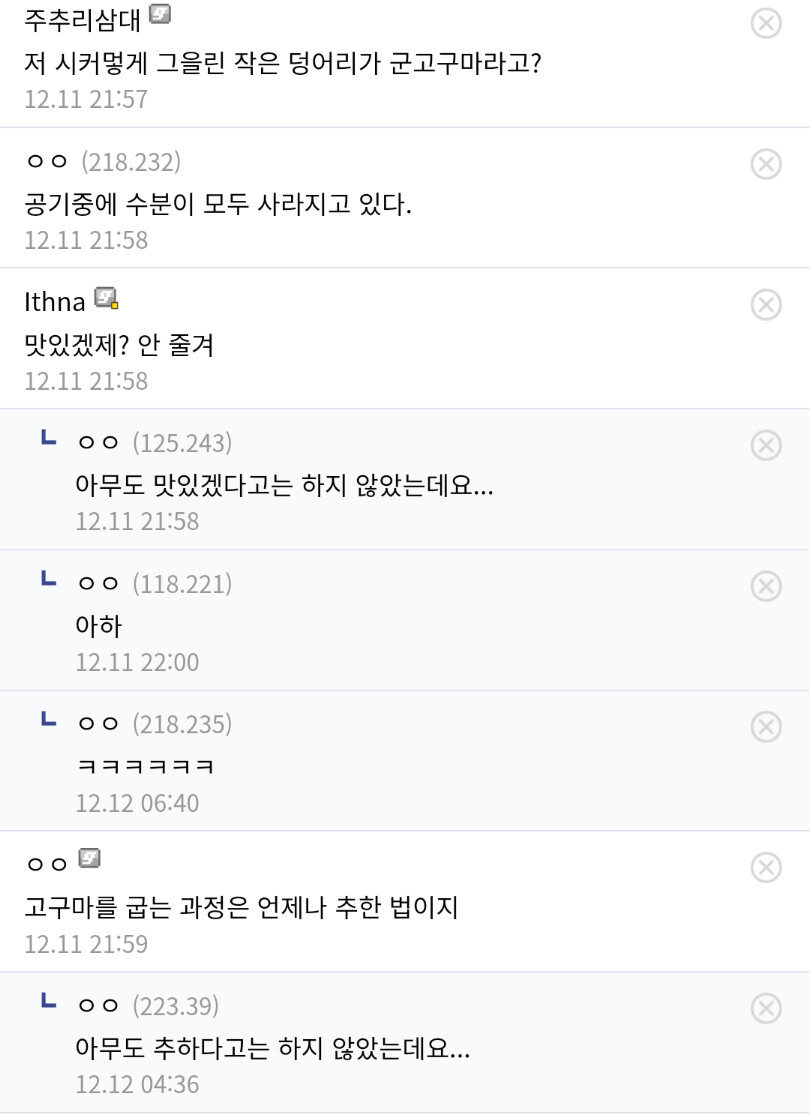The image size is (810, 1117).
Task: Click the gallog badge next to 주추리삼대
Action: [160, 15]
